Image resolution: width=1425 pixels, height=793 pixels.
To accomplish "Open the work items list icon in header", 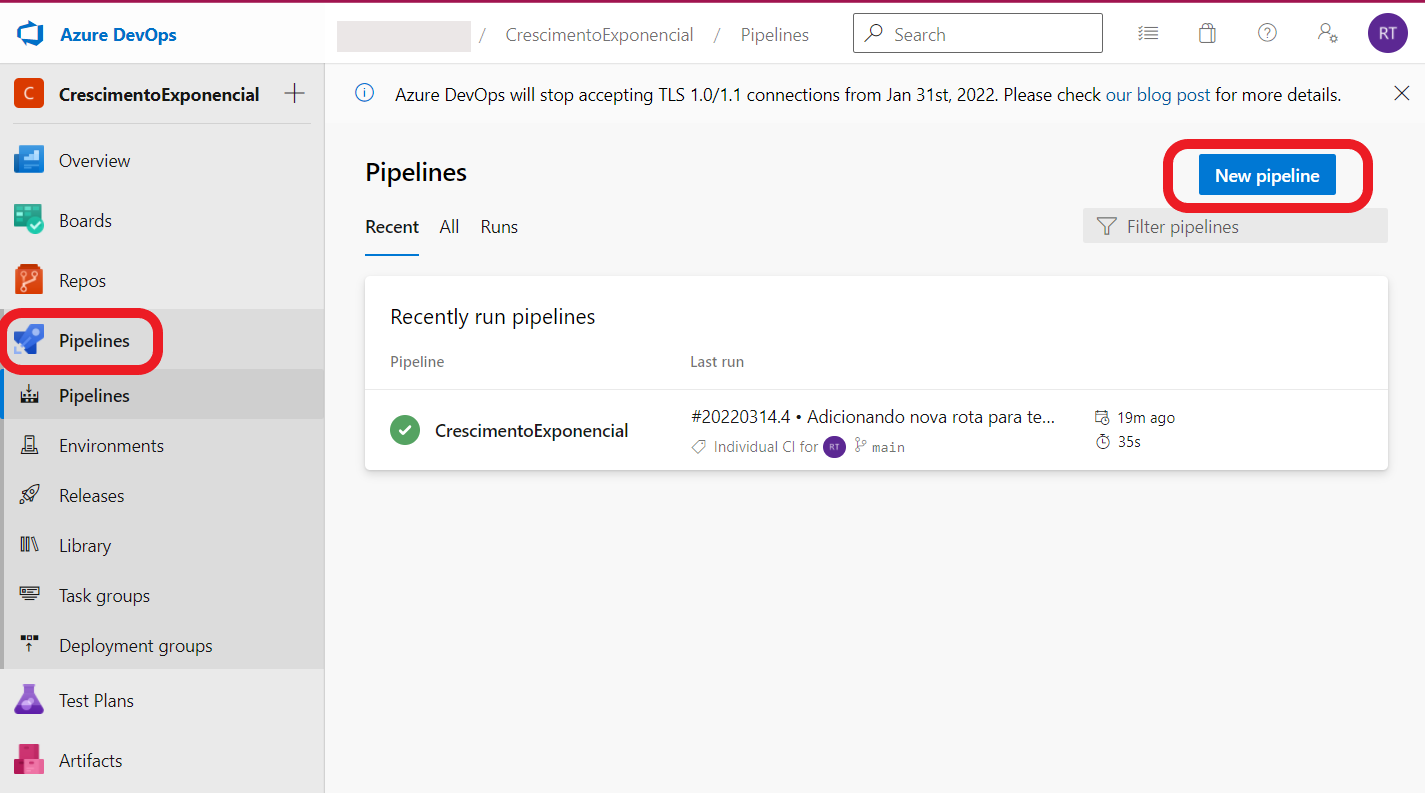I will [x=1148, y=33].
